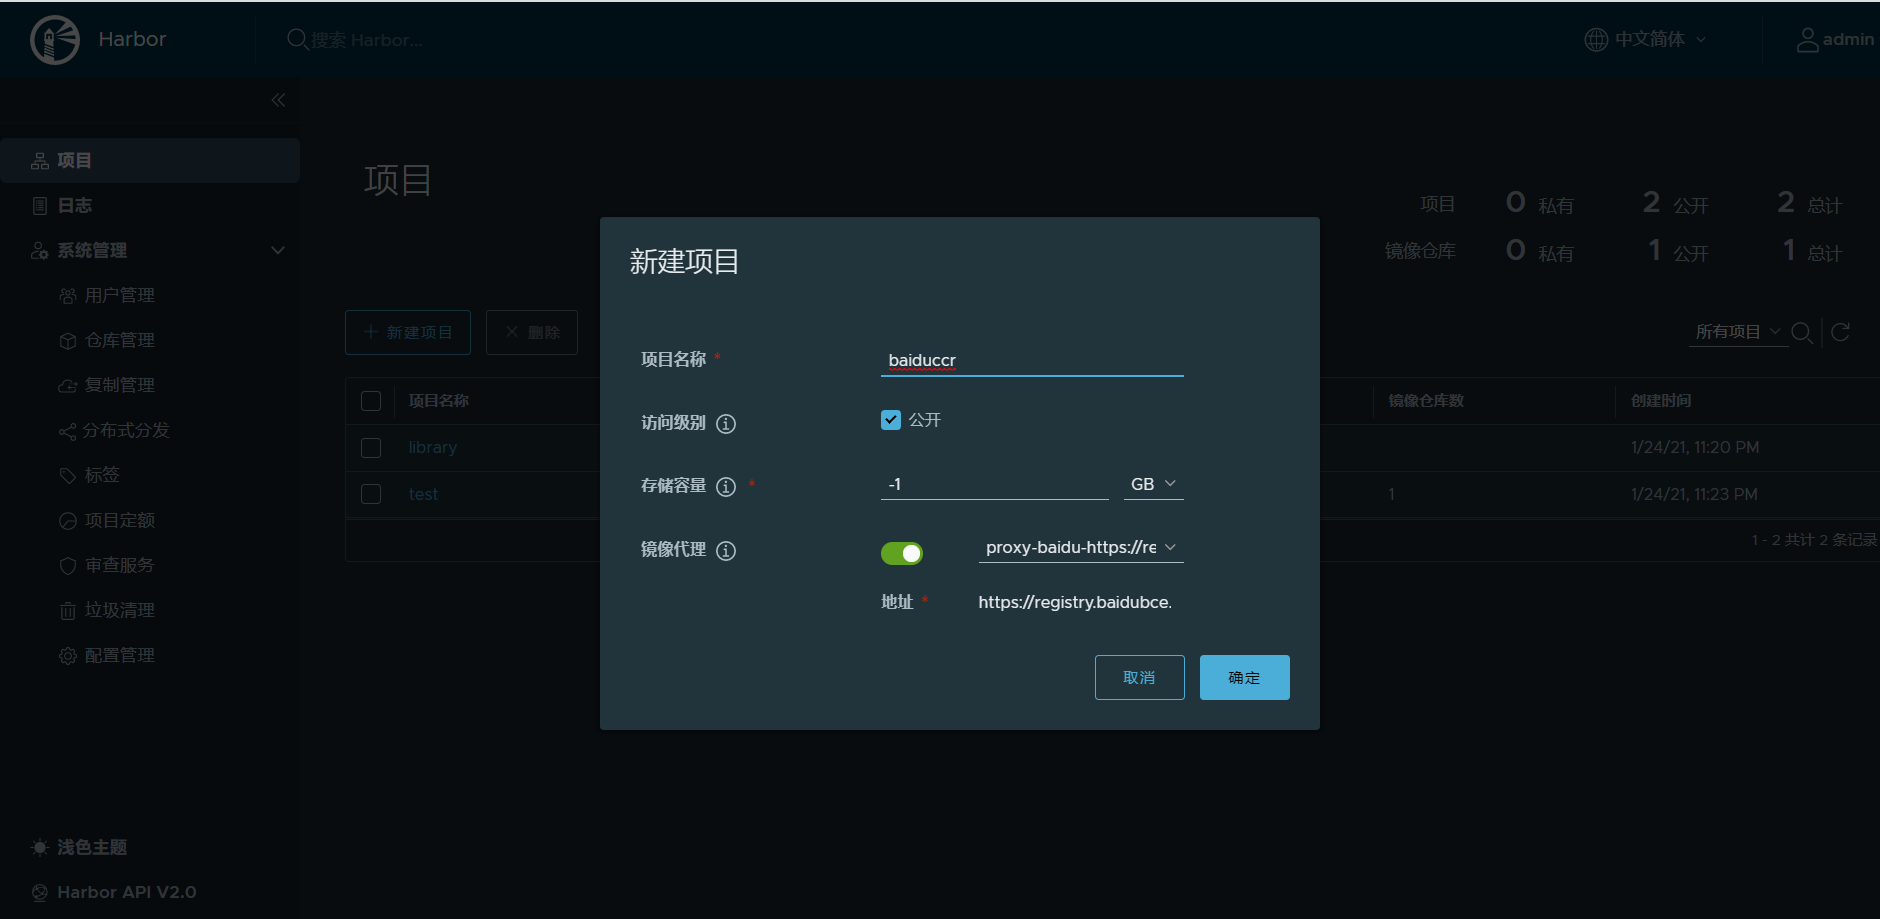This screenshot has height=919, width=1880.
Task: Click the 项目名称 input containing baiduccr
Action: point(1032,360)
